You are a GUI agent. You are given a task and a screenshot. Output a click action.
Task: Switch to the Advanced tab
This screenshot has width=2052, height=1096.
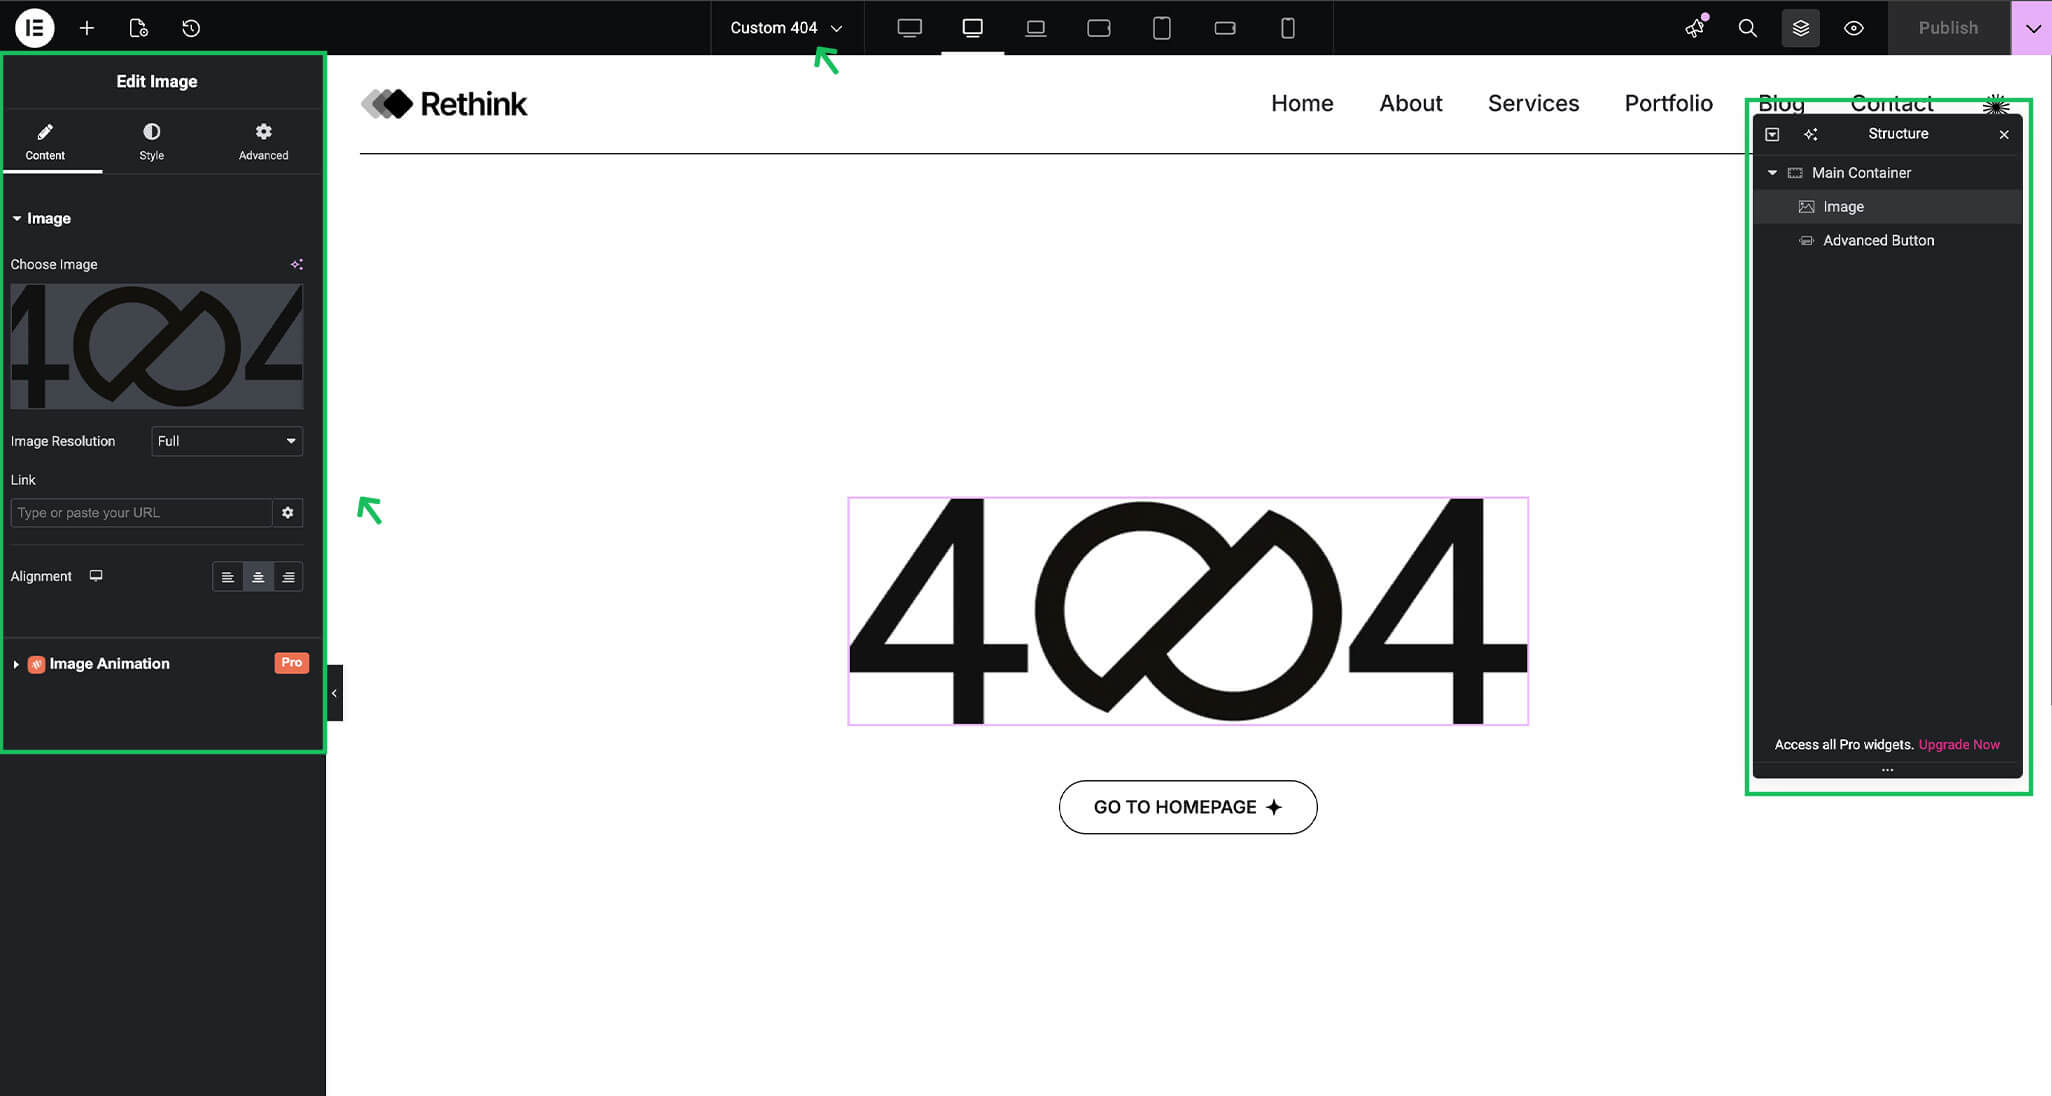pyautogui.click(x=263, y=141)
